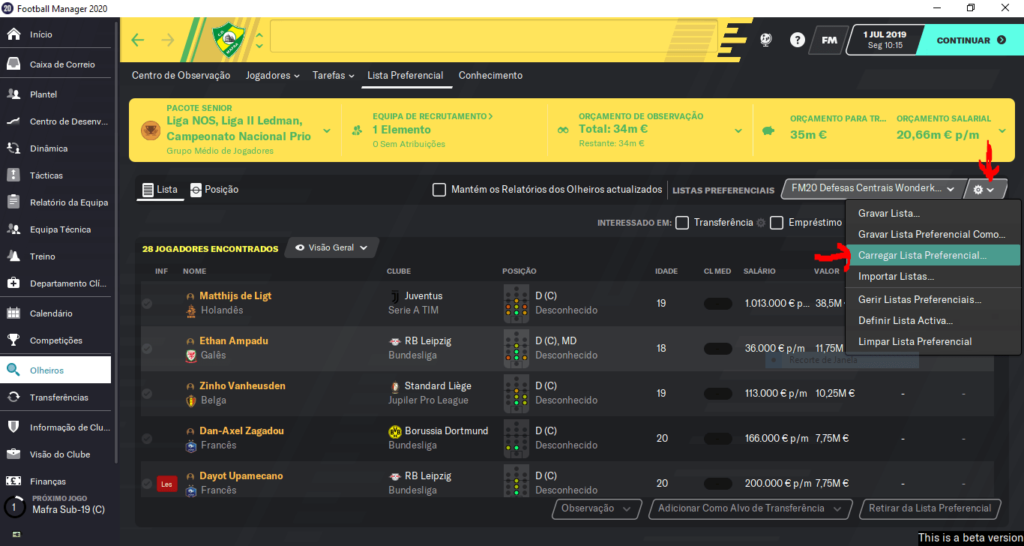Click the top search input bar

coord(510,41)
